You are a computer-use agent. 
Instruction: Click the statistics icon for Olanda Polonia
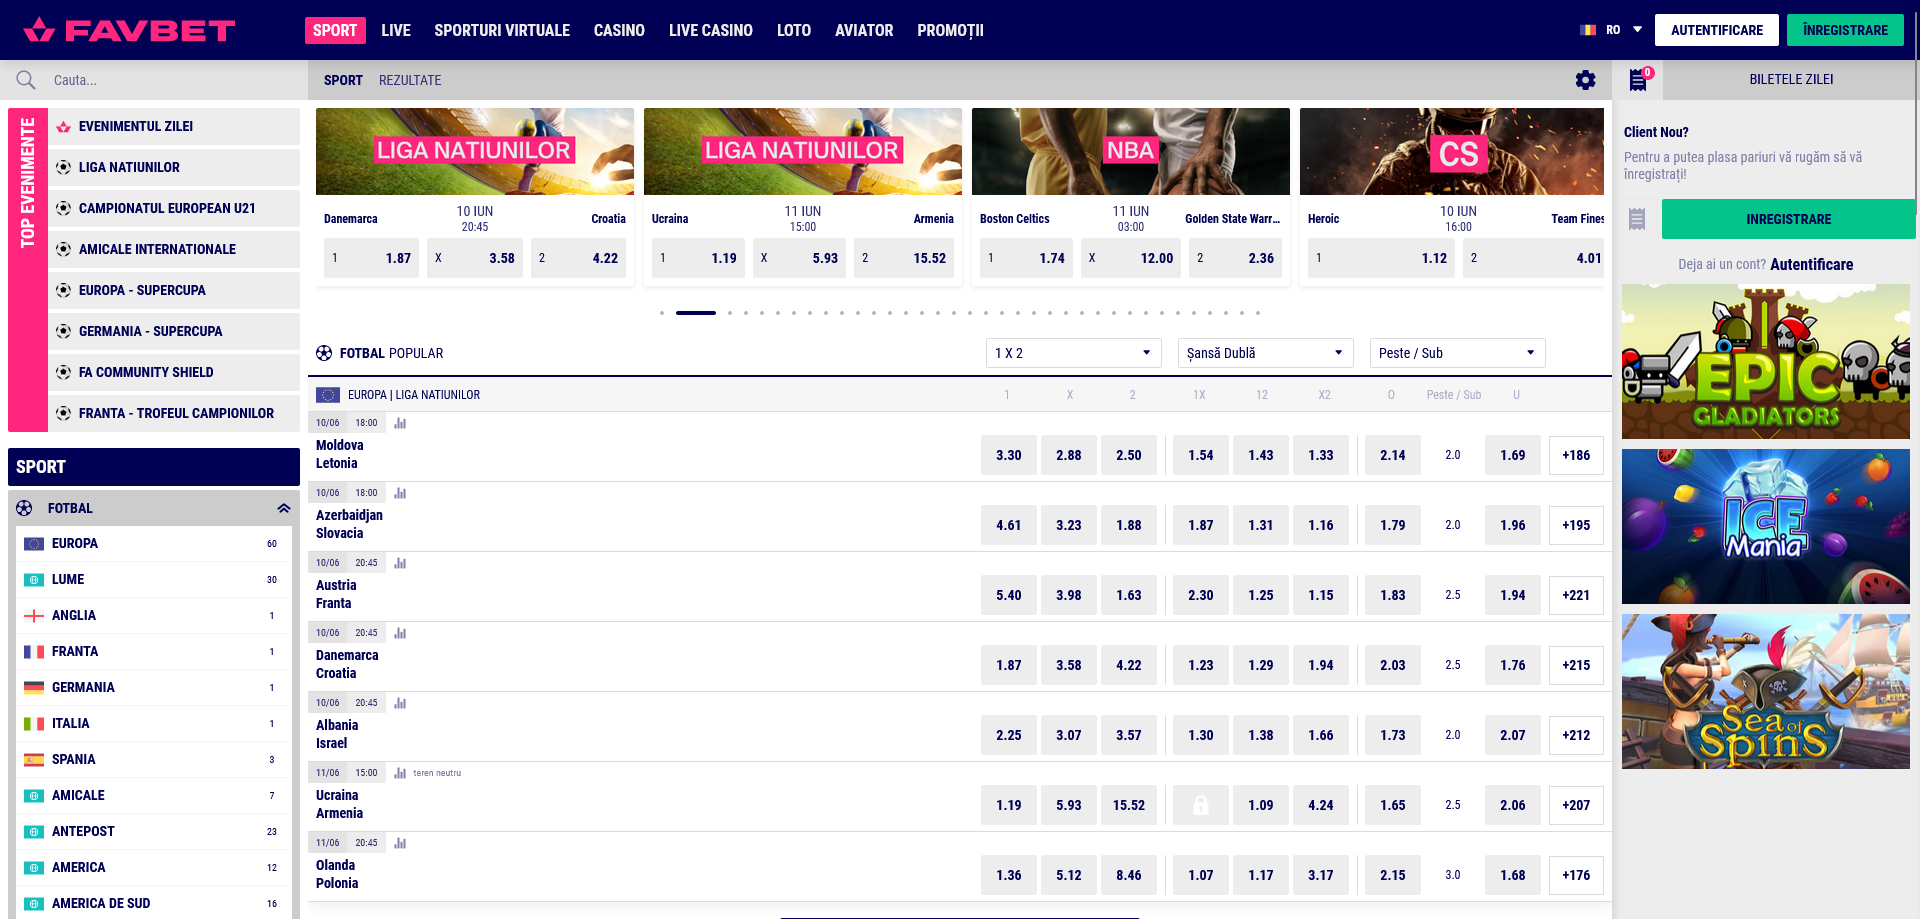[400, 843]
